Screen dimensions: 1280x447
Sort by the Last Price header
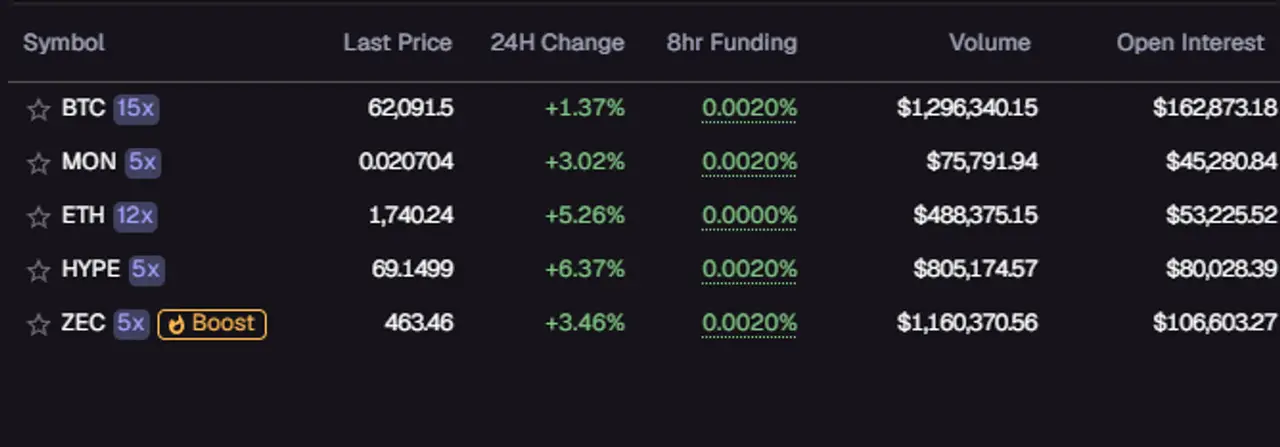pyautogui.click(x=397, y=43)
